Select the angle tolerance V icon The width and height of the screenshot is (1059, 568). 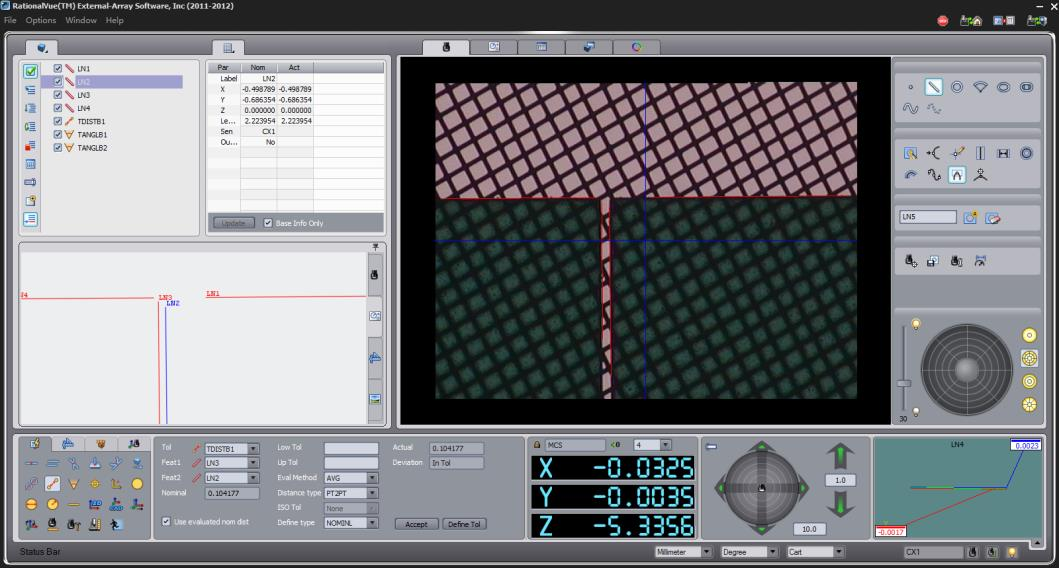point(74,484)
